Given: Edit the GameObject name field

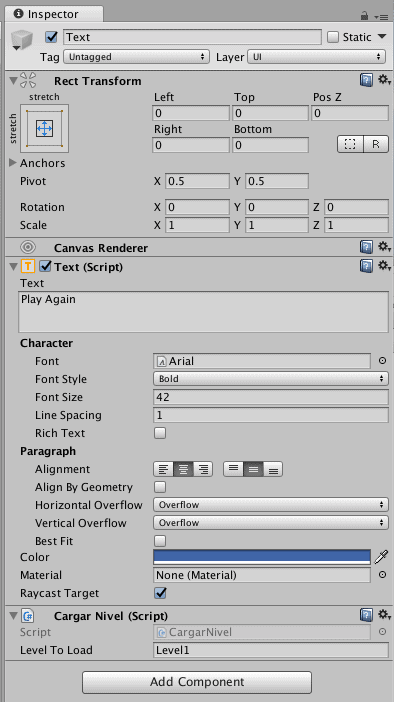Looking at the screenshot, I should tap(193, 37).
